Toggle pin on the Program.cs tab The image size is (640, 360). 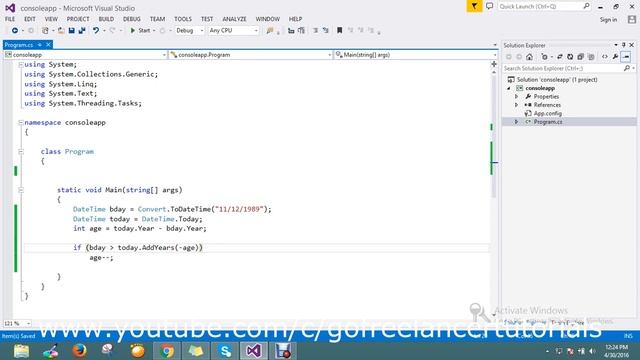(x=40, y=44)
